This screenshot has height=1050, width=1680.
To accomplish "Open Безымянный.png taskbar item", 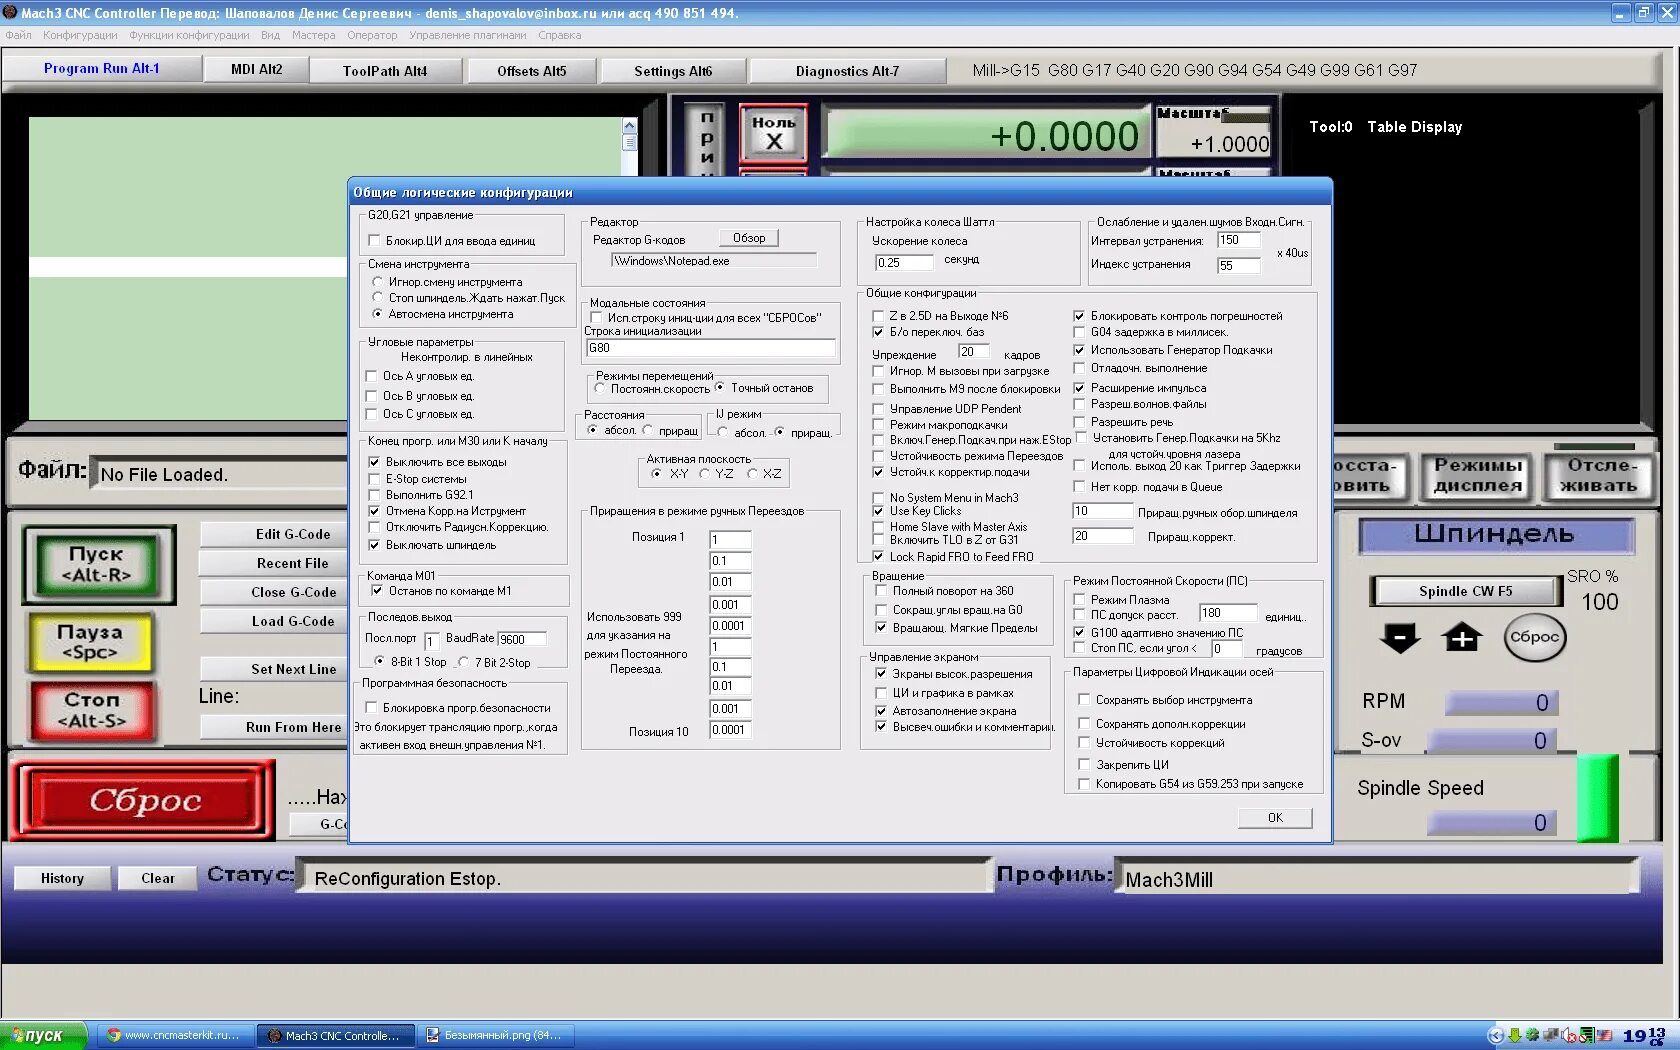I will (x=496, y=1035).
